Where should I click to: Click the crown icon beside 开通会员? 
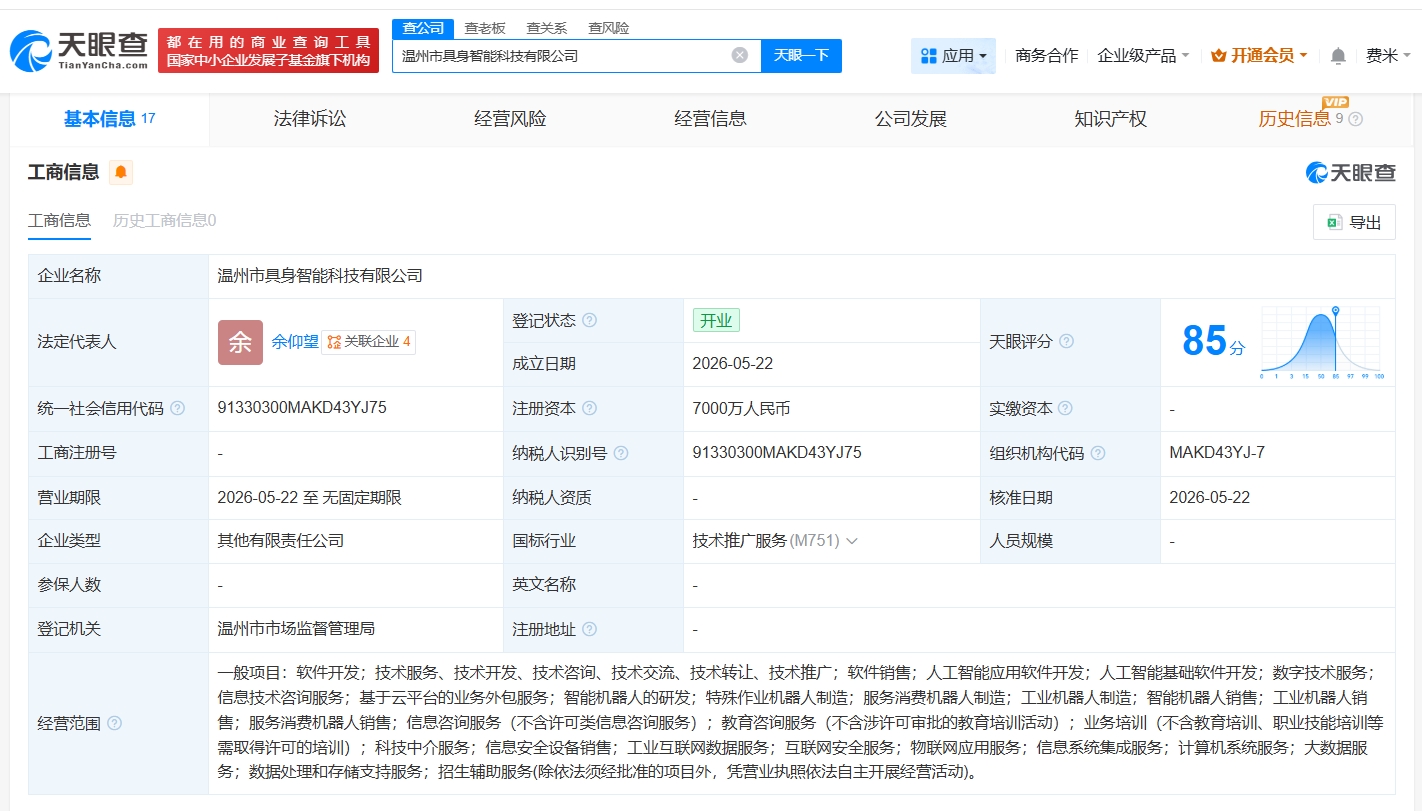(1218, 56)
